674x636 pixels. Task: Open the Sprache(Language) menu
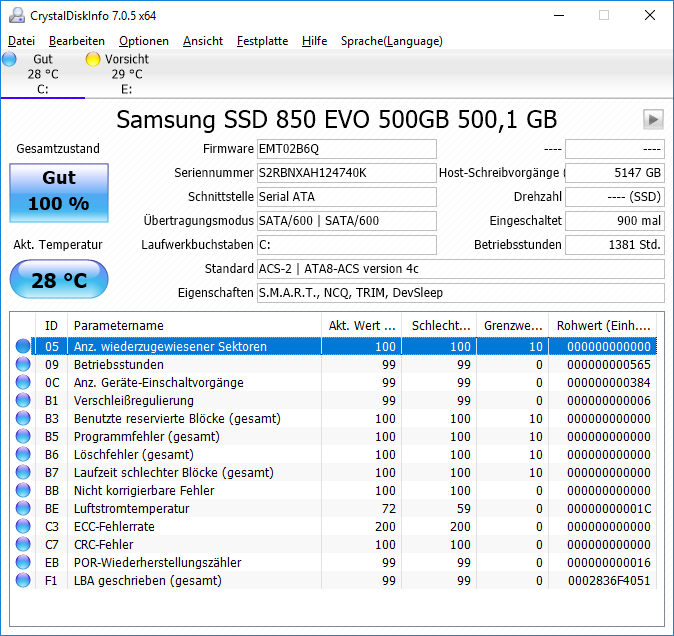tap(392, 41)
